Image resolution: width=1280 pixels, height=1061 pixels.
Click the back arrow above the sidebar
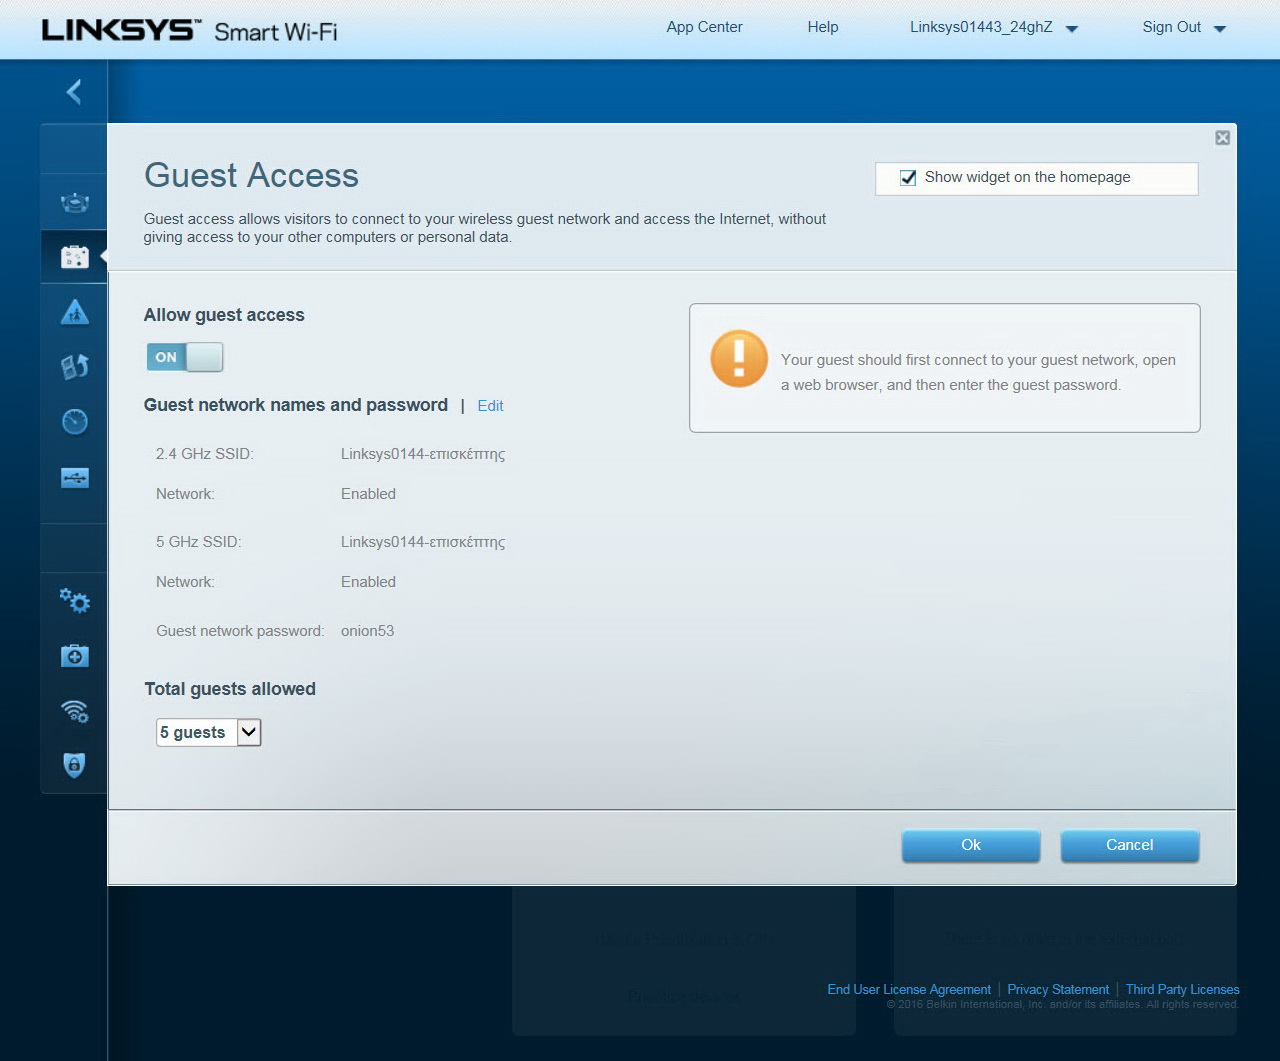tap(74, 92)
